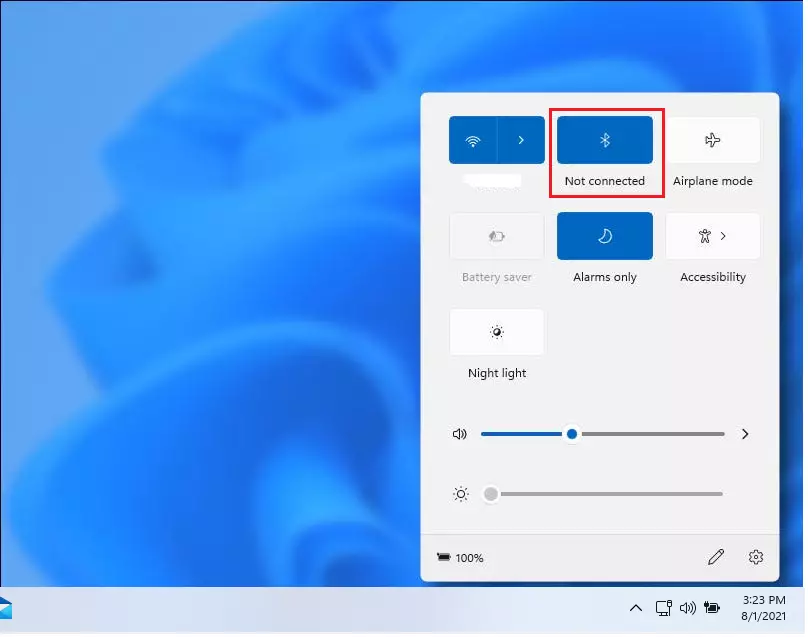This screenshot has height=637, width=808.
Task: Click the taskbar speaker volume icon
Action: 687,608
